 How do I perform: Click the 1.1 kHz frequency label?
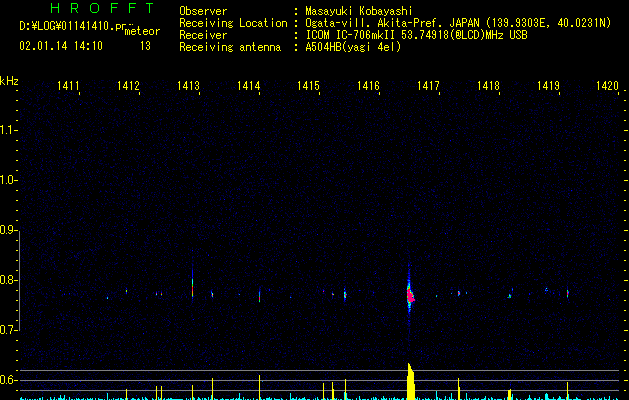tap(8, 130)
